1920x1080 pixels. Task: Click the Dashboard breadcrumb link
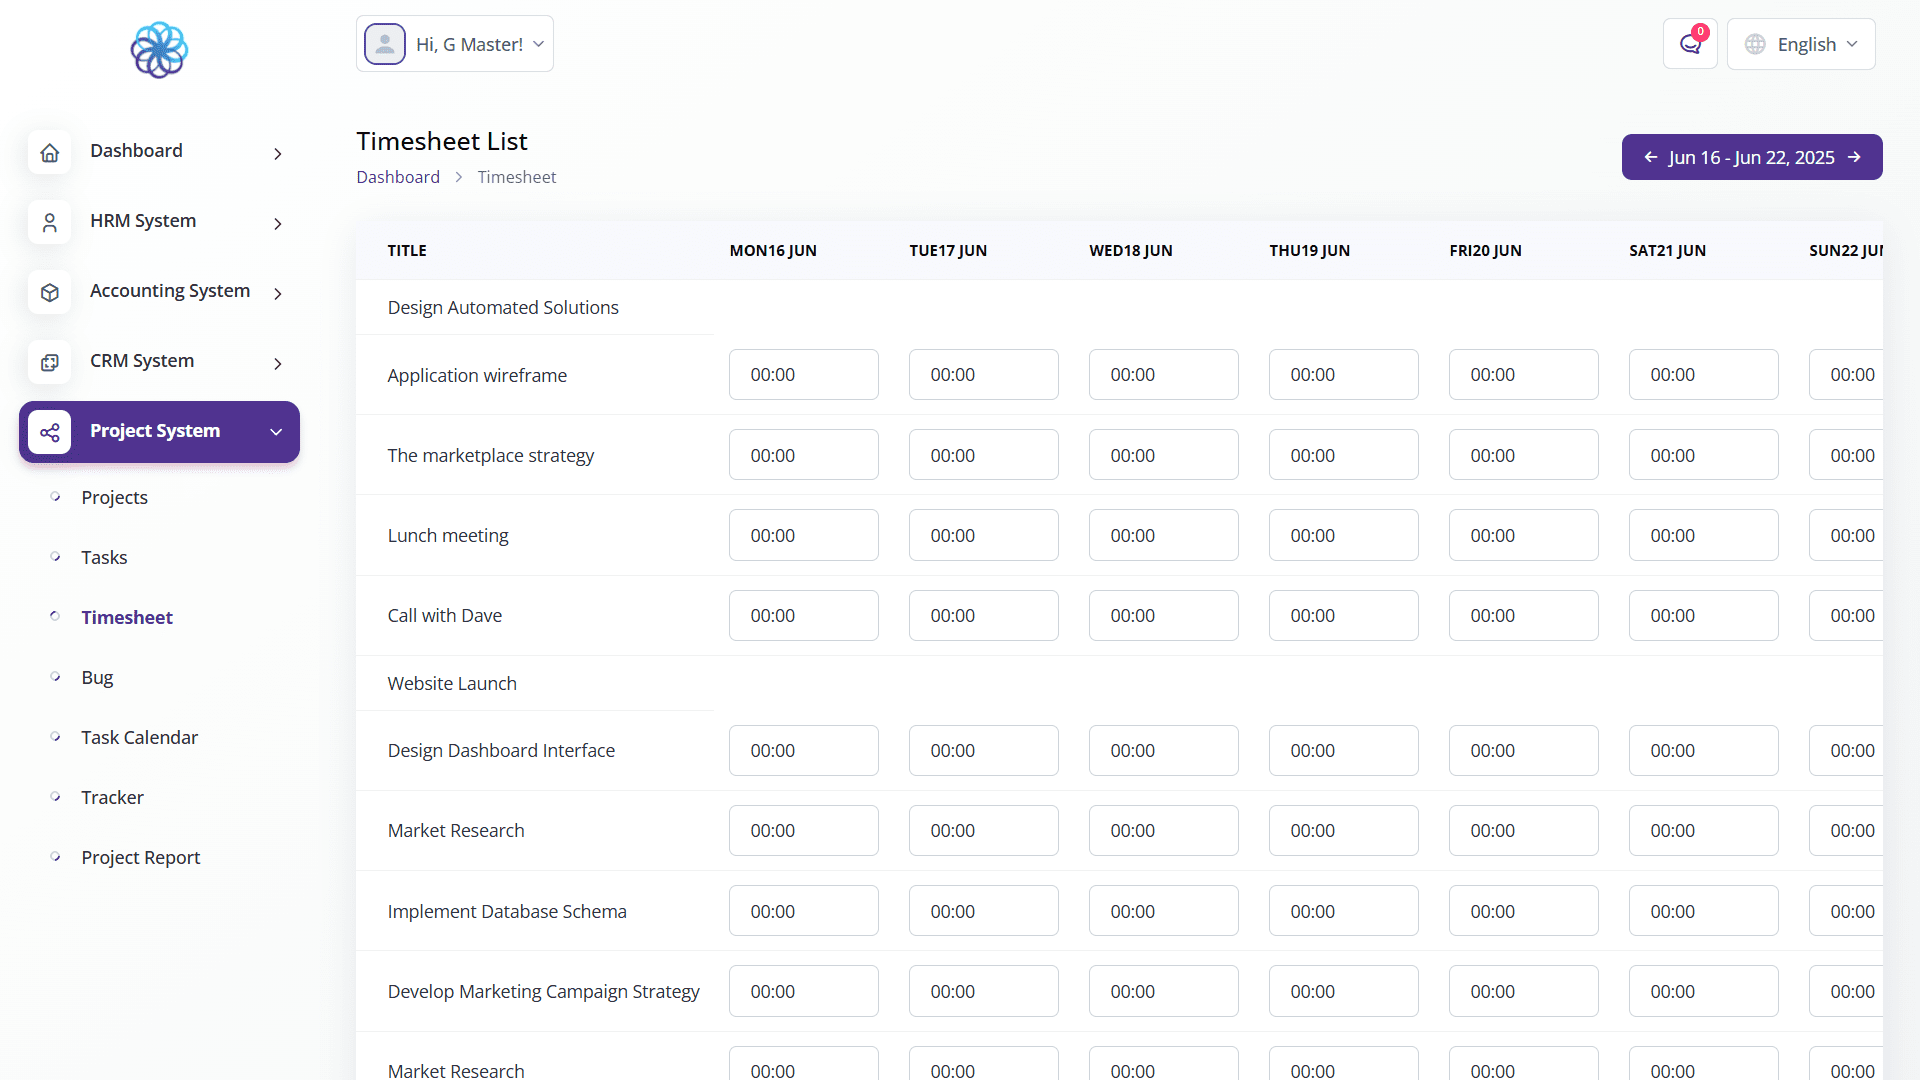(x=398, y=177)
